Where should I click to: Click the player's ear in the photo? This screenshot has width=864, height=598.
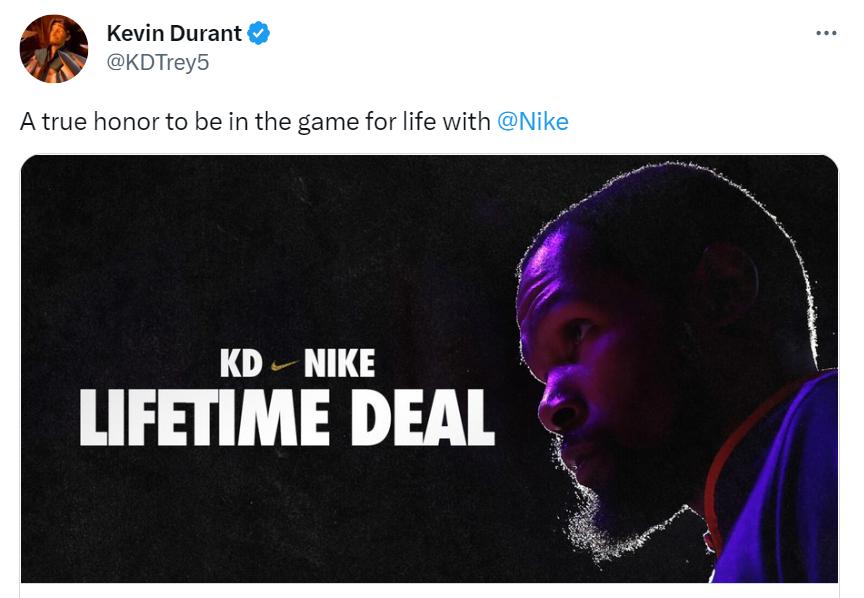coord(728,290)
